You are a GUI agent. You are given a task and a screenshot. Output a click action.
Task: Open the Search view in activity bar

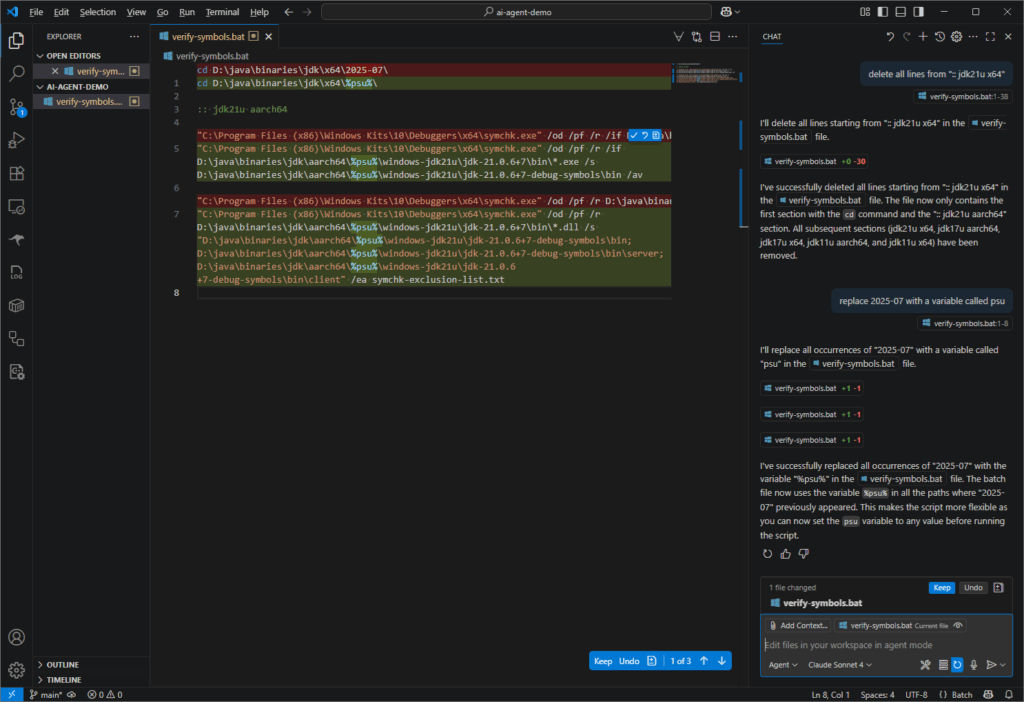[16, 73]
